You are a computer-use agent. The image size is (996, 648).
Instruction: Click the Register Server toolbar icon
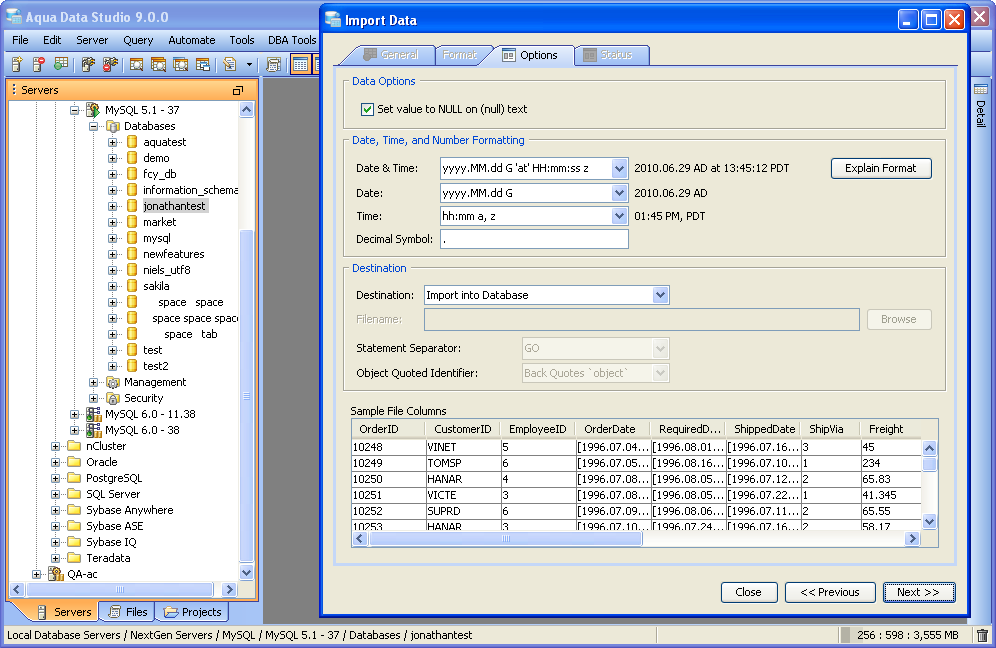click(17, 64)
